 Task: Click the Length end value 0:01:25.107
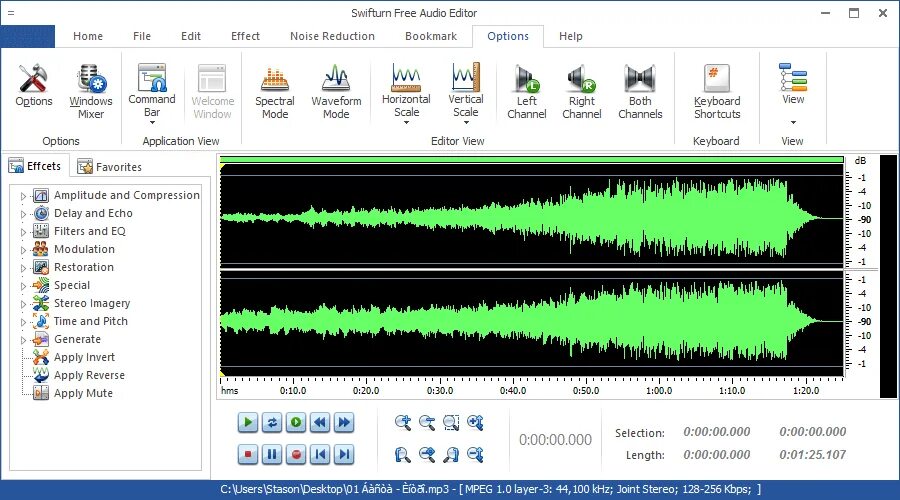(812, 455)
